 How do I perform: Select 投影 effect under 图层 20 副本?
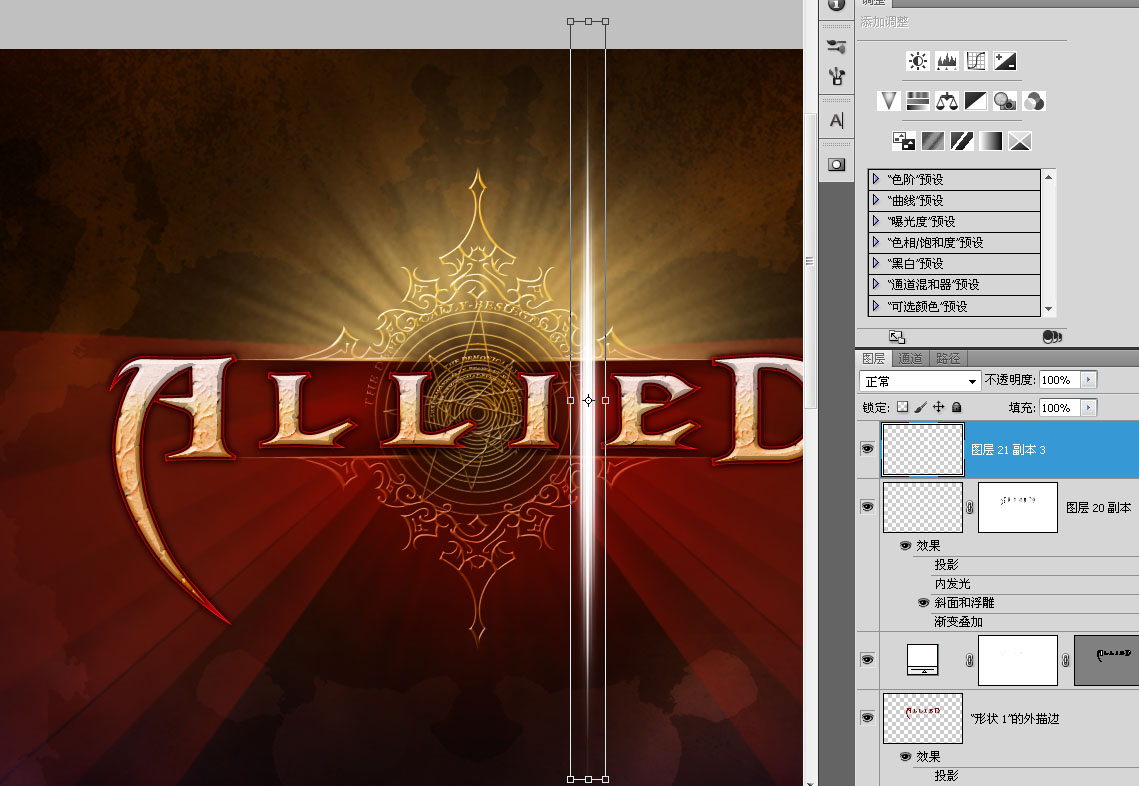(x=947, y=564)
